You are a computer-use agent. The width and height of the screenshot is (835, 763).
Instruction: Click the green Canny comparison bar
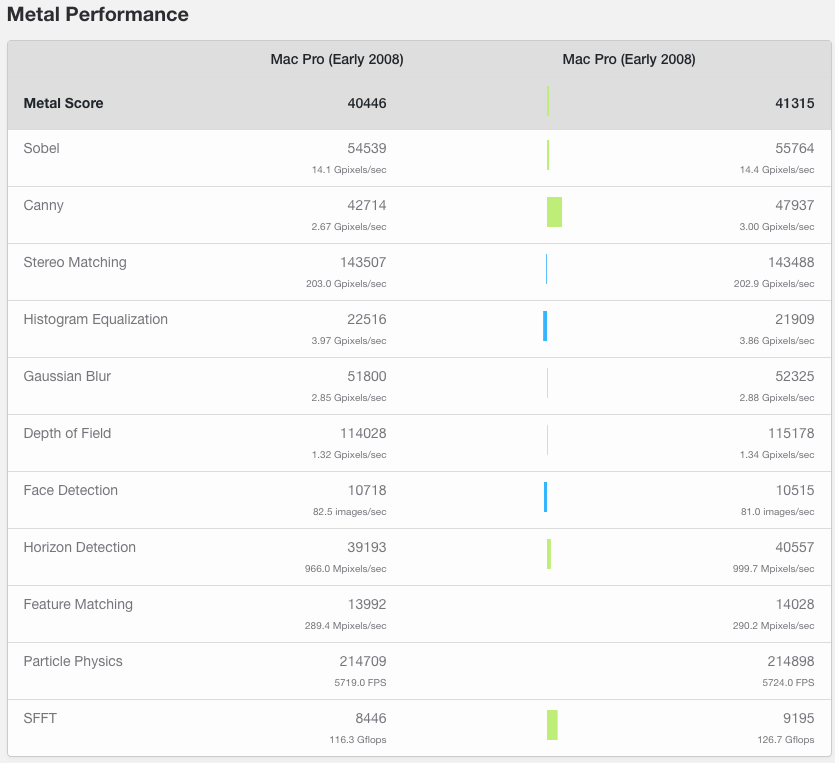coord(554,212)
